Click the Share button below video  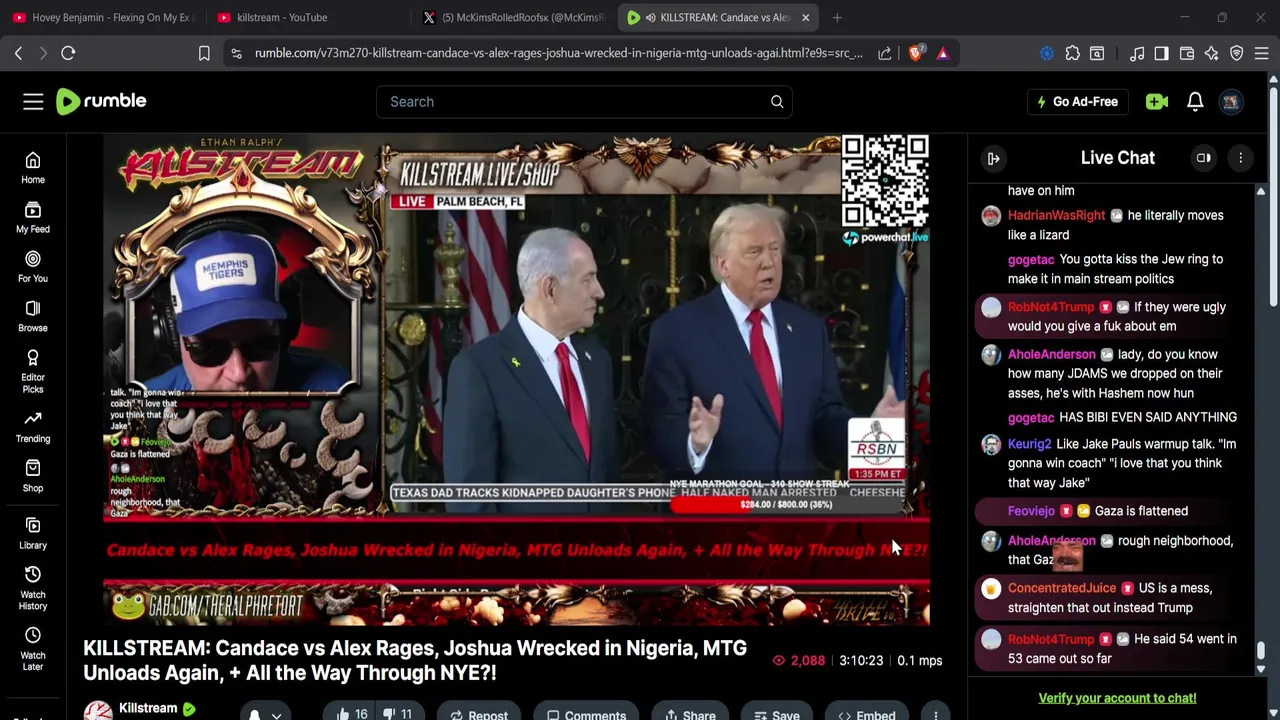pos(690,714)
